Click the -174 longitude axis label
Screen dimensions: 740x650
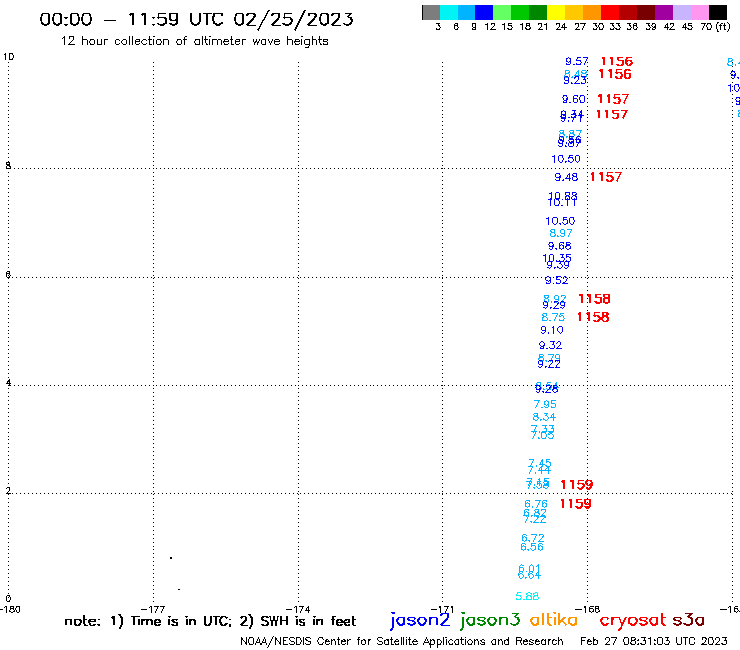pyautogui.click(x=298, y=609)
